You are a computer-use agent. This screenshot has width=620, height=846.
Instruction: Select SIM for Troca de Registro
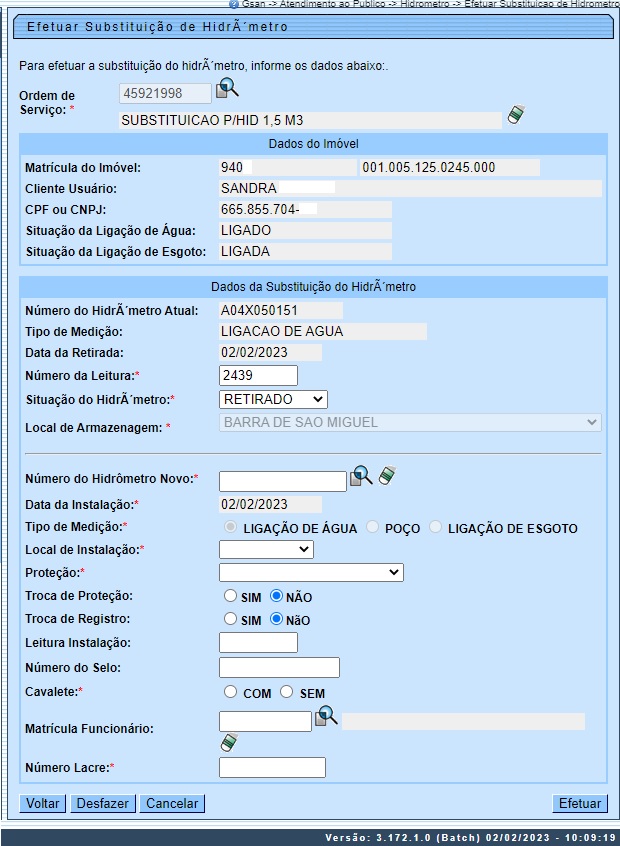pyautogui.click(x=231, y=619)
